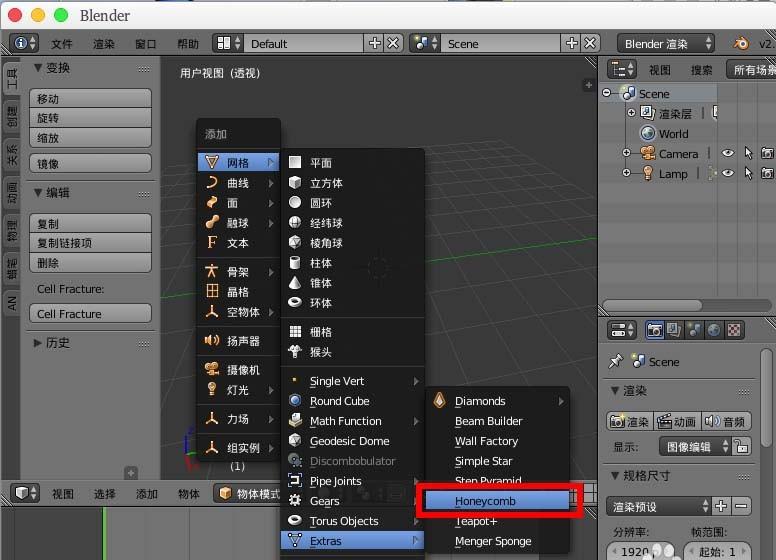Viewport: 776px width, 560px height.
Task: Open the Torus Objects submenu
Action: coord(353,521)
